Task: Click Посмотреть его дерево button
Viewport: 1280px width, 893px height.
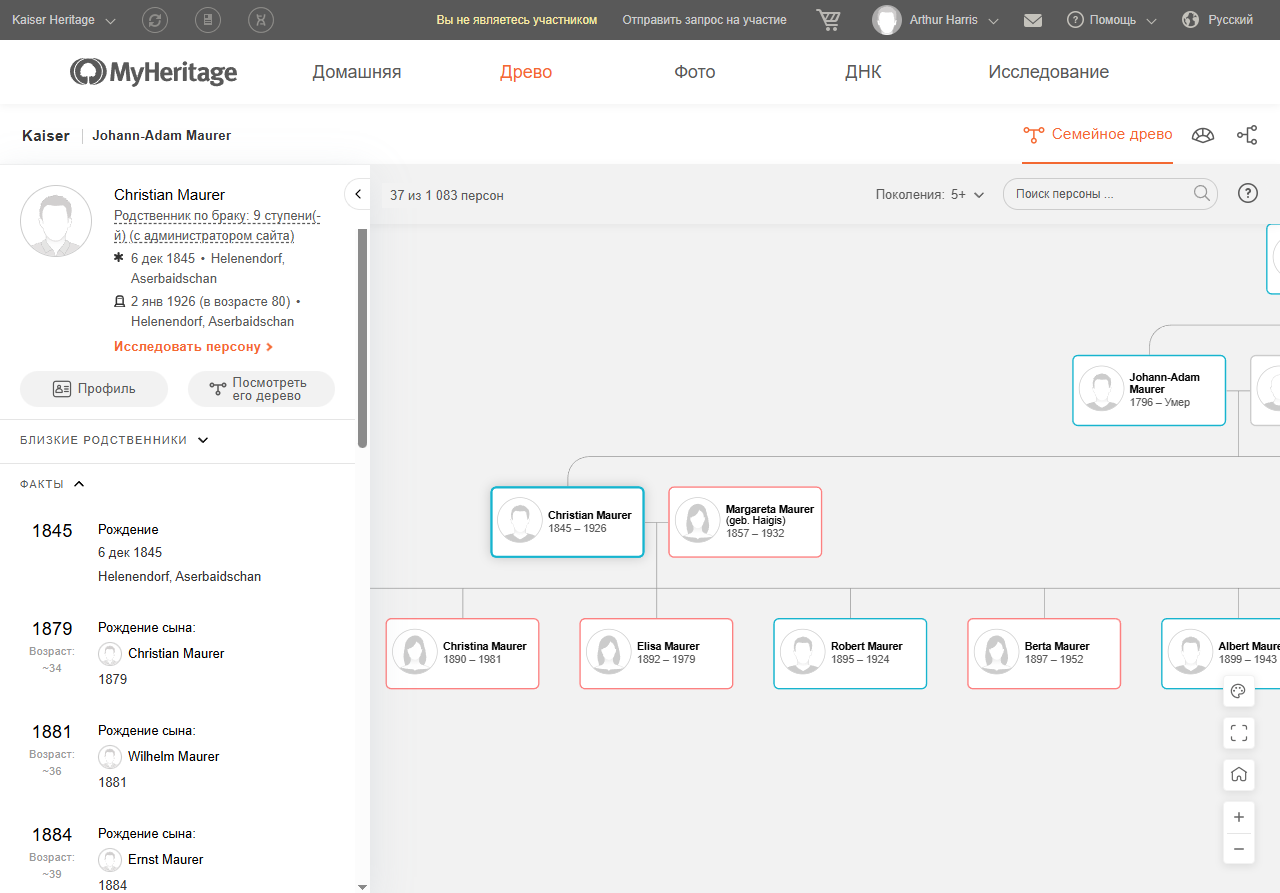Action: 261,389
